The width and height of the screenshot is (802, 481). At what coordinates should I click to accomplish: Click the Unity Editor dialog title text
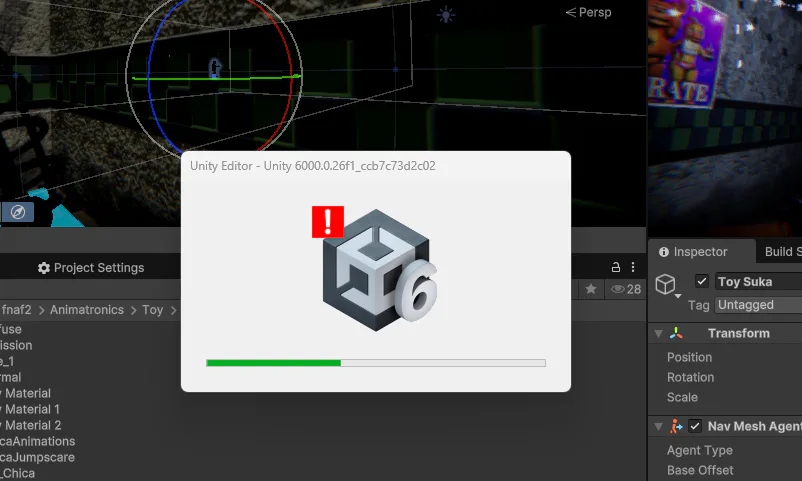click(313, 166)
